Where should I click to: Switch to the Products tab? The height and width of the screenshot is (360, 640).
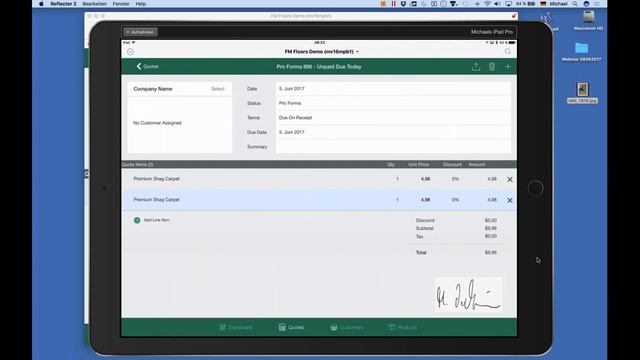(402, 327)
